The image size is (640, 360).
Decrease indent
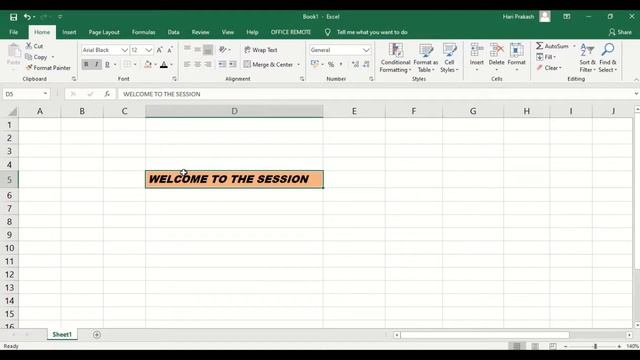(222, 64)
